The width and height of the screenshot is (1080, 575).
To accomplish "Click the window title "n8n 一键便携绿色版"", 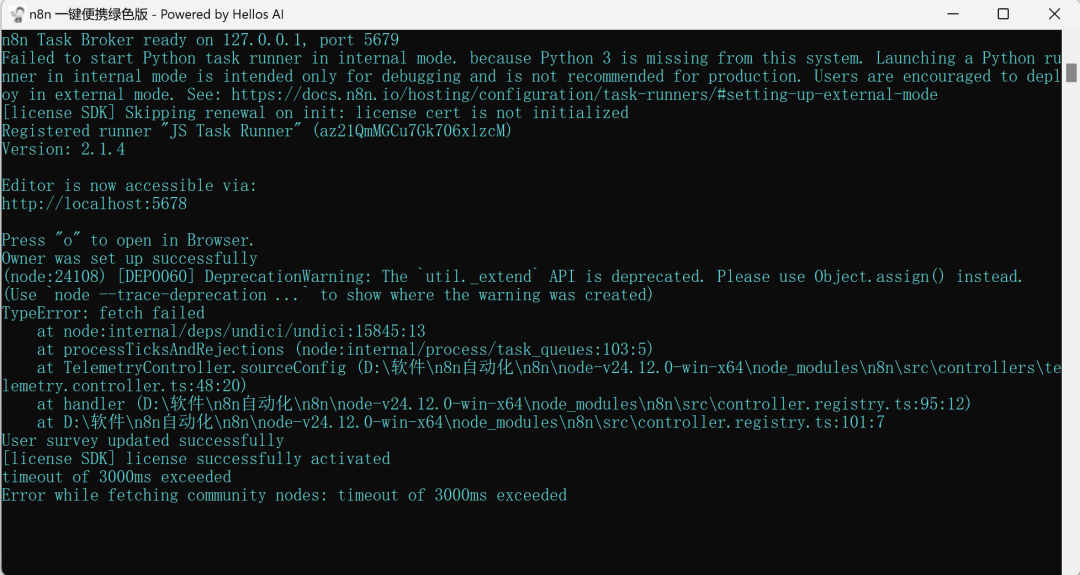I will (x=96, y=14).
